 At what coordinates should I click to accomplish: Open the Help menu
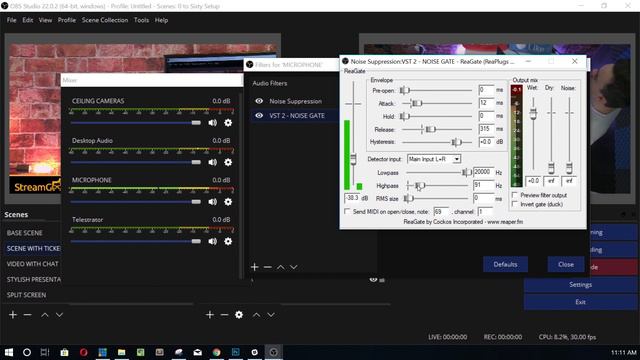[161, 20]
